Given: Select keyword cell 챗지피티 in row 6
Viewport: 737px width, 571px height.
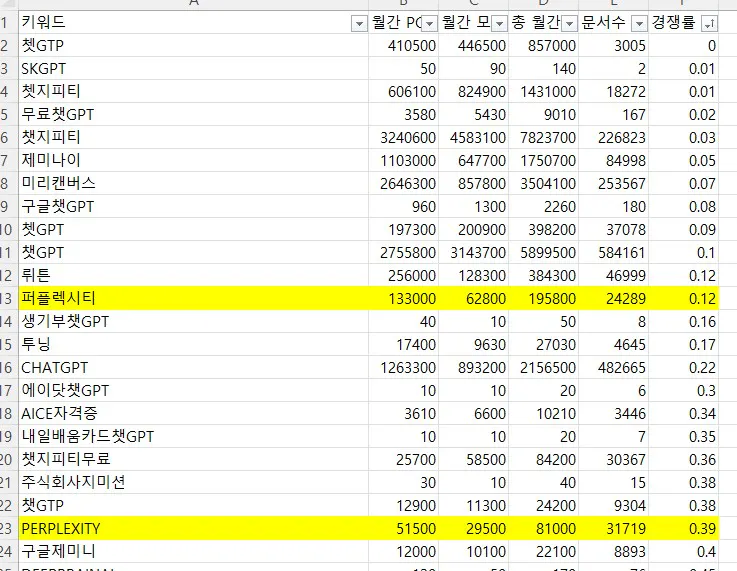Looking at the screenshot, I should pyautogui.click(x=193, y=138).
